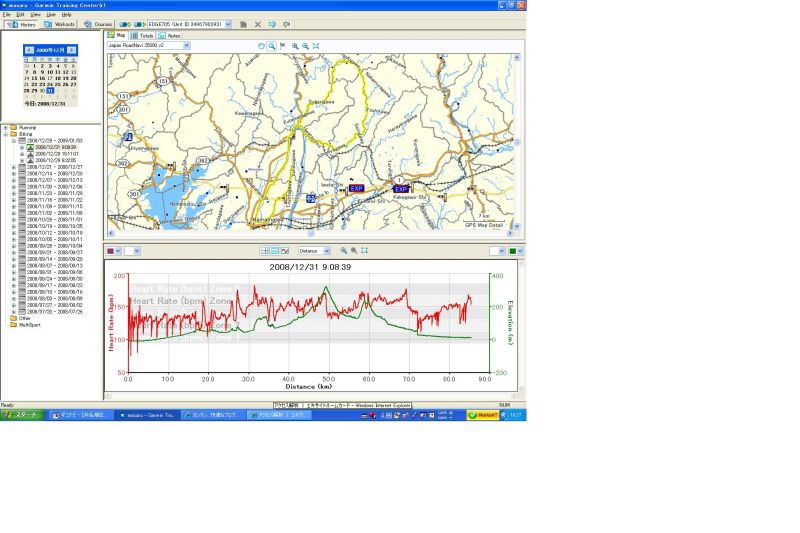
Task: Zoom in on the map
Action: (x=295, y=46)
